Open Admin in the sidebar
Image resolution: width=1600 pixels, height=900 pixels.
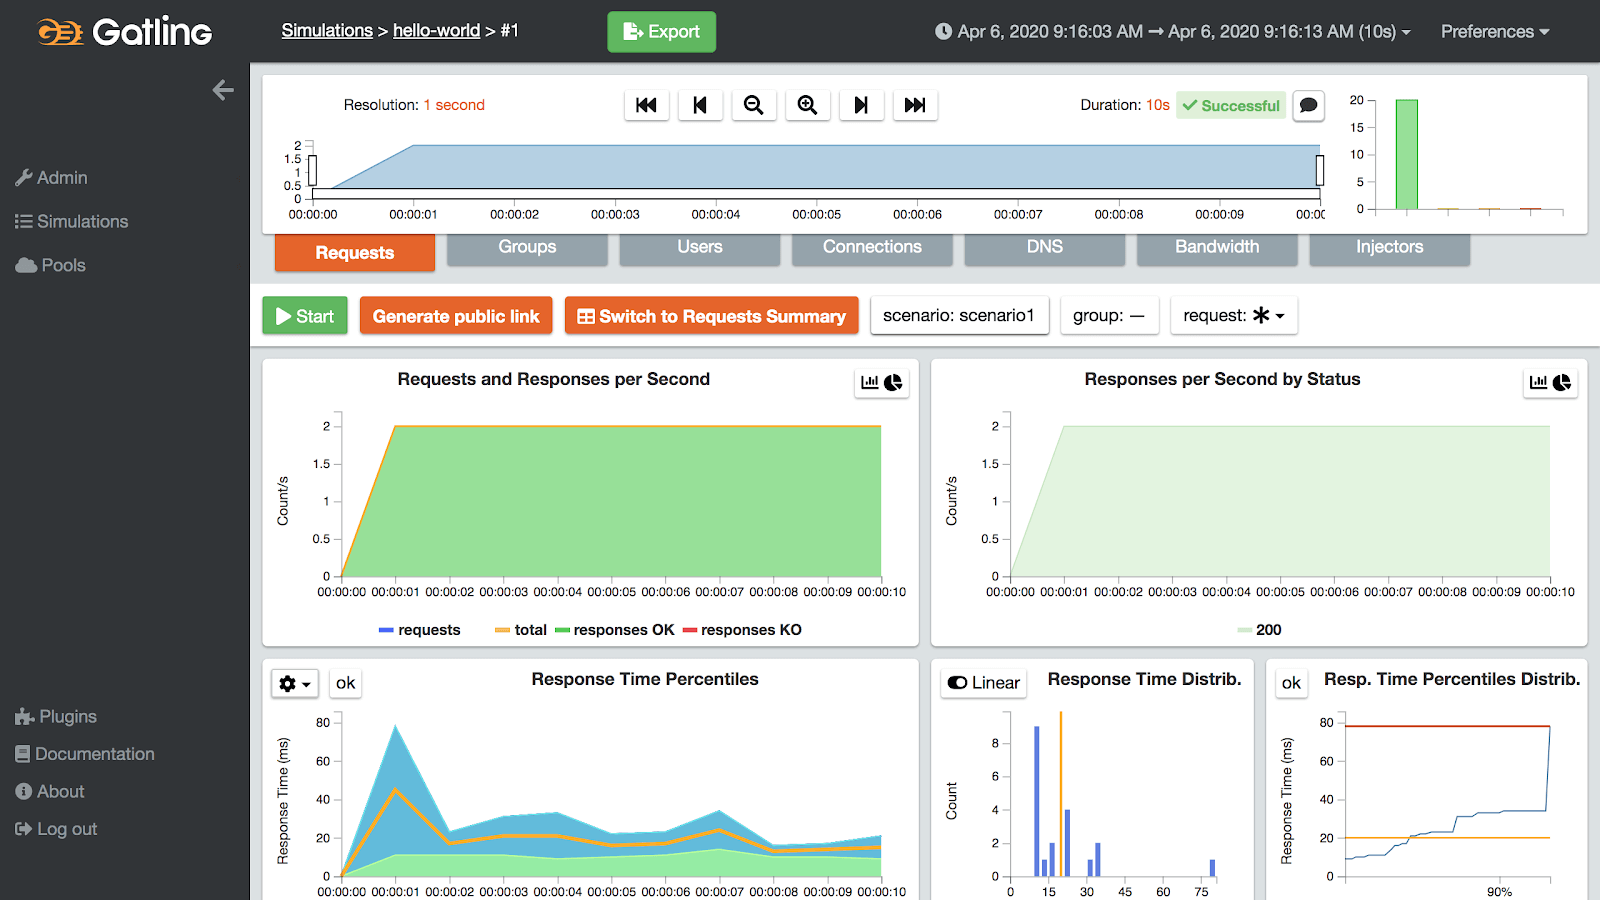pyautogui.click(x=52, y=178)
